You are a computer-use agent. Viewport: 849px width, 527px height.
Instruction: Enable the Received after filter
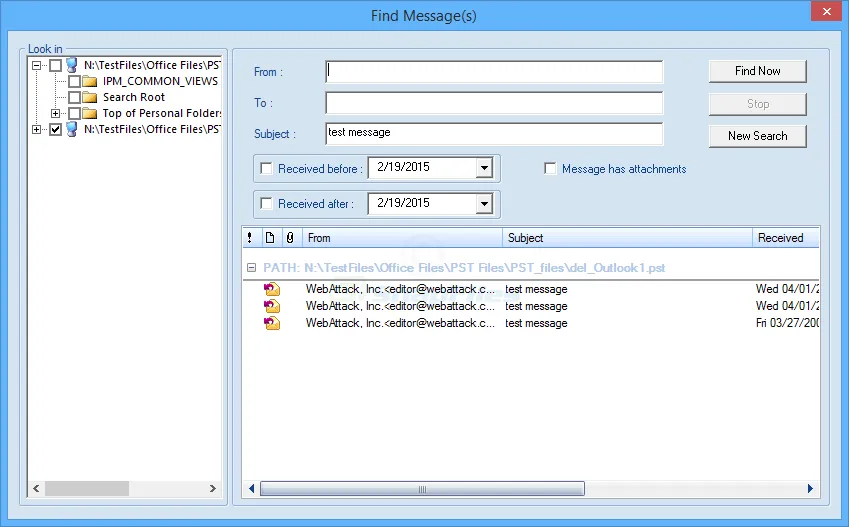pos(266,204)
